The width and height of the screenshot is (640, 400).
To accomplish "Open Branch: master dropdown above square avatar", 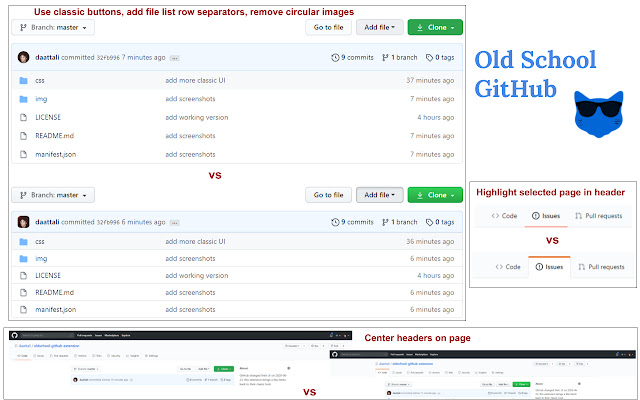I will (x=53, y=195).
